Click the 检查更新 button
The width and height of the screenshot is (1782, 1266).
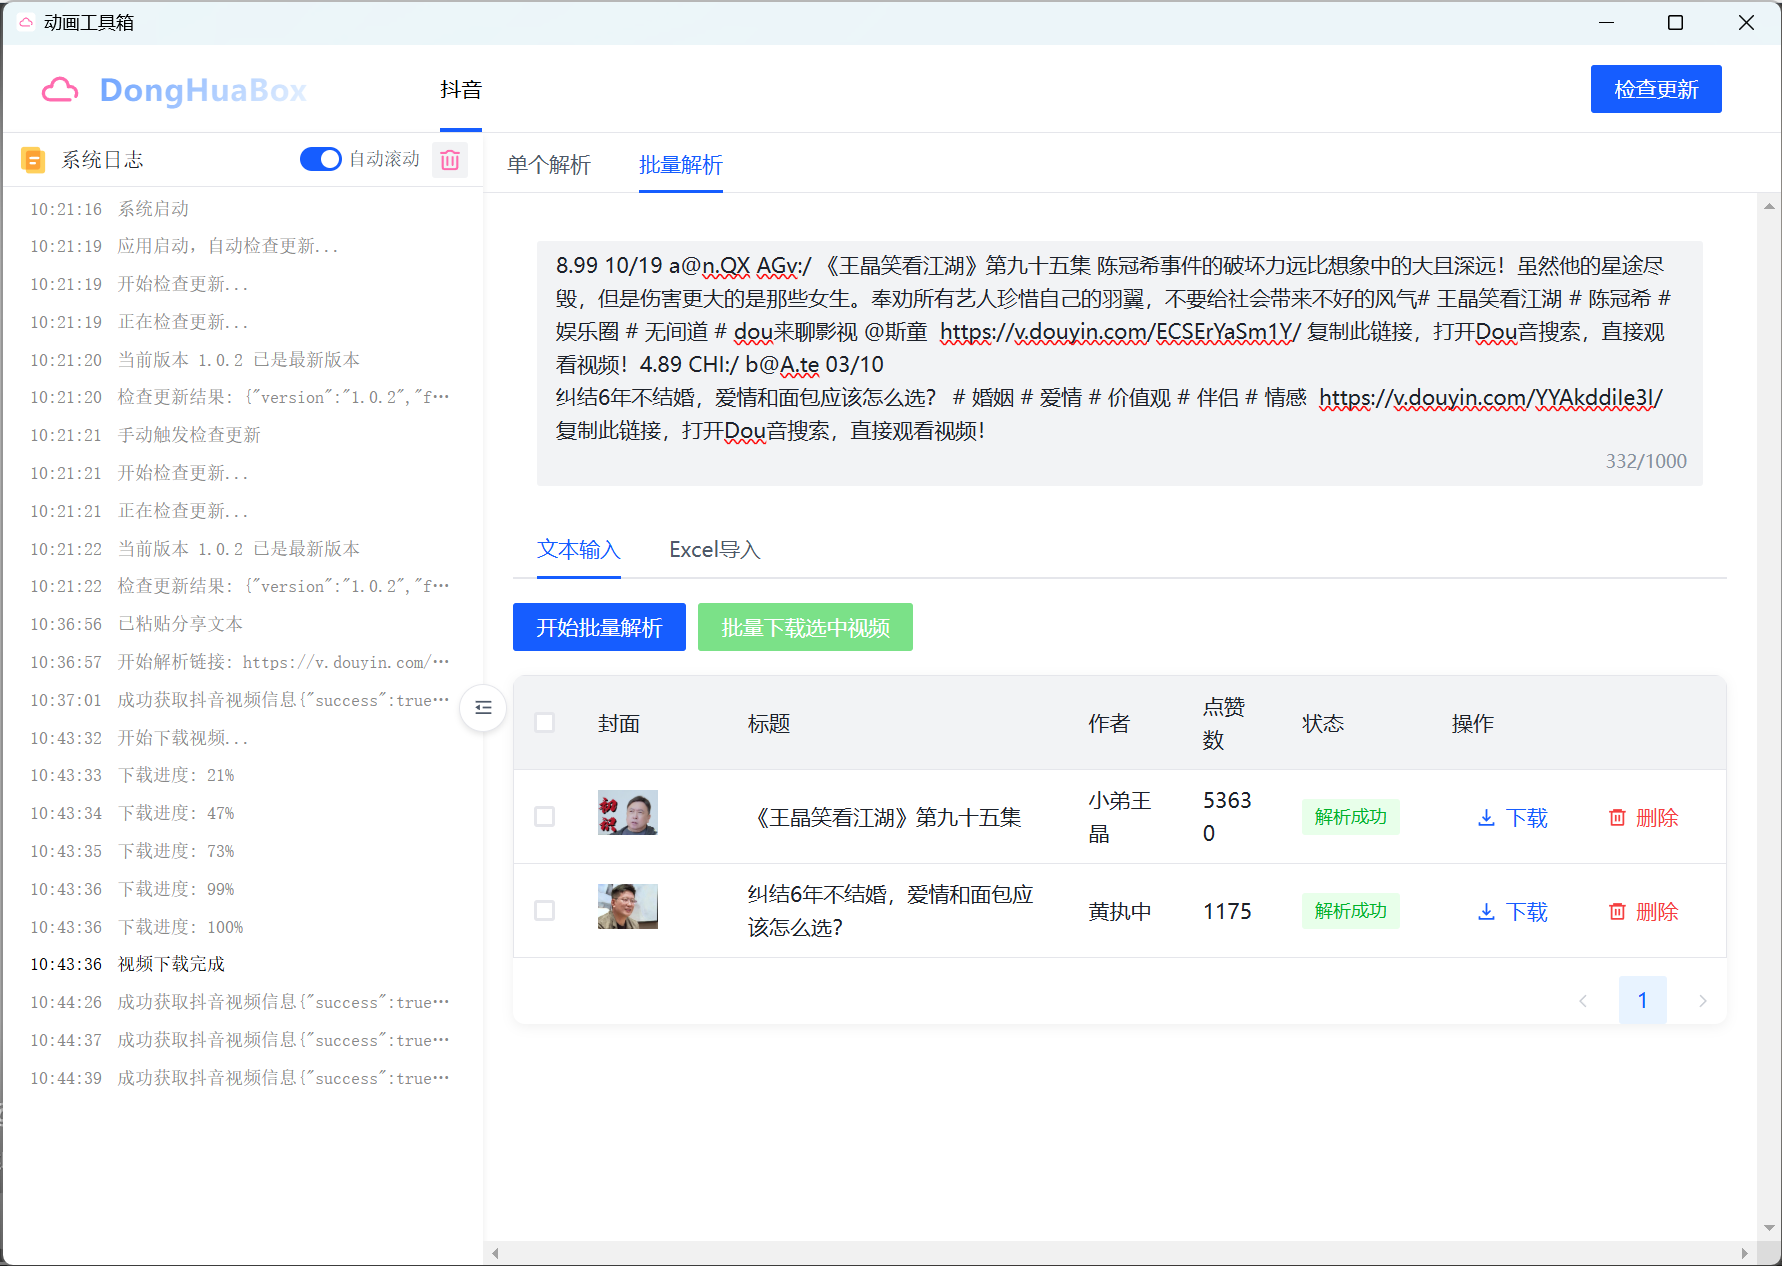click(1656, 89)
